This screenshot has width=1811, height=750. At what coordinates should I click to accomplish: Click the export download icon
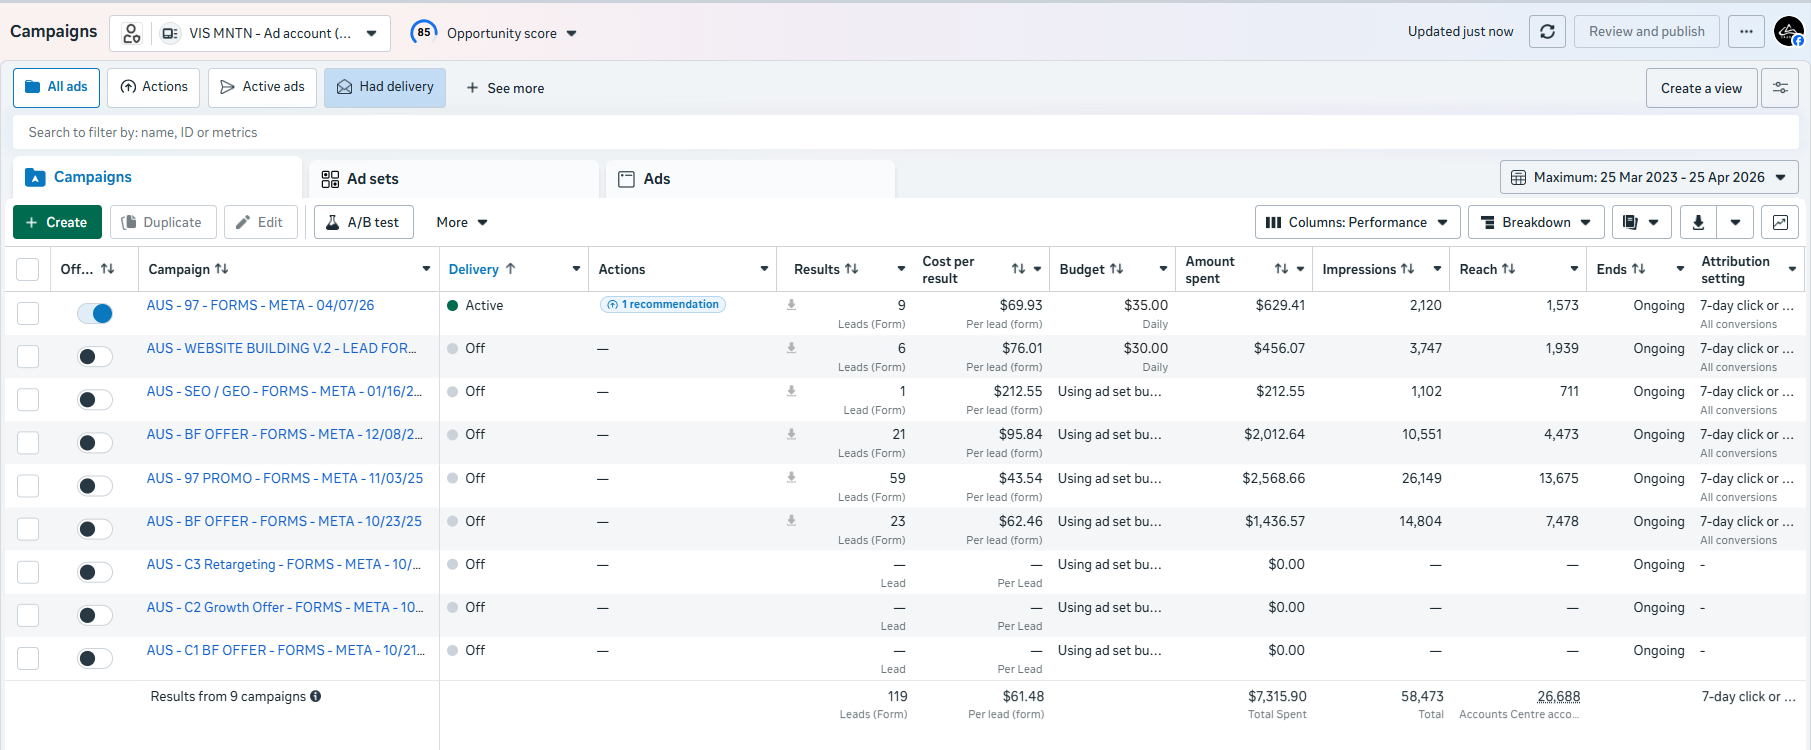1698,222
